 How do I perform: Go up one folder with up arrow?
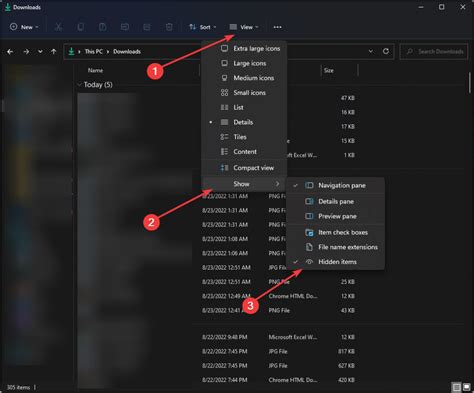pyautogui.click(x=53, y=52)
